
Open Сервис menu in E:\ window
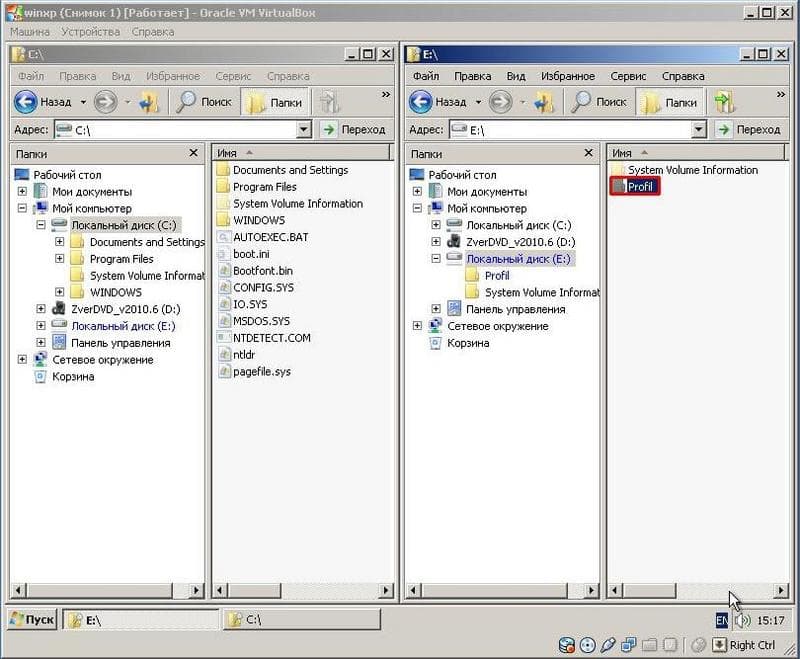tap(628, 76)
